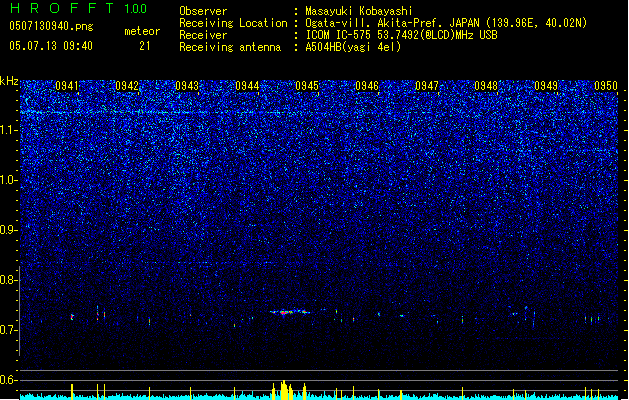Click the meteor label

pyautogui.click(x=142, y=31)
